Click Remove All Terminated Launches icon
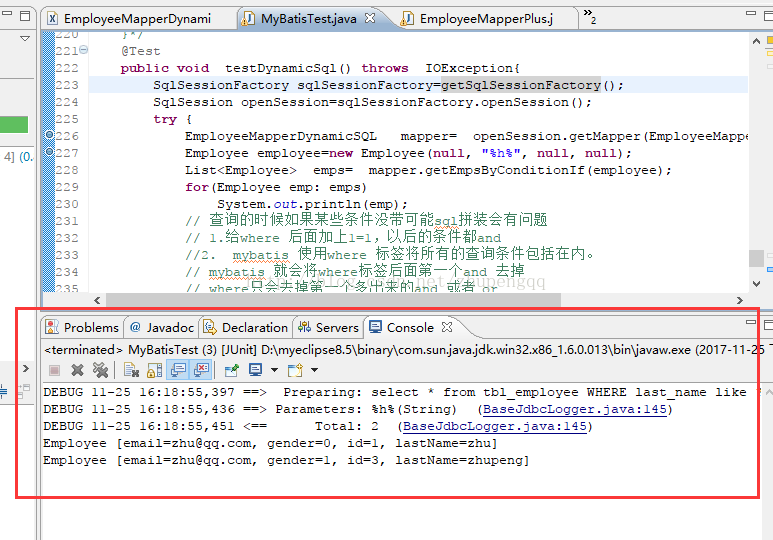 [x=100, y=370]
